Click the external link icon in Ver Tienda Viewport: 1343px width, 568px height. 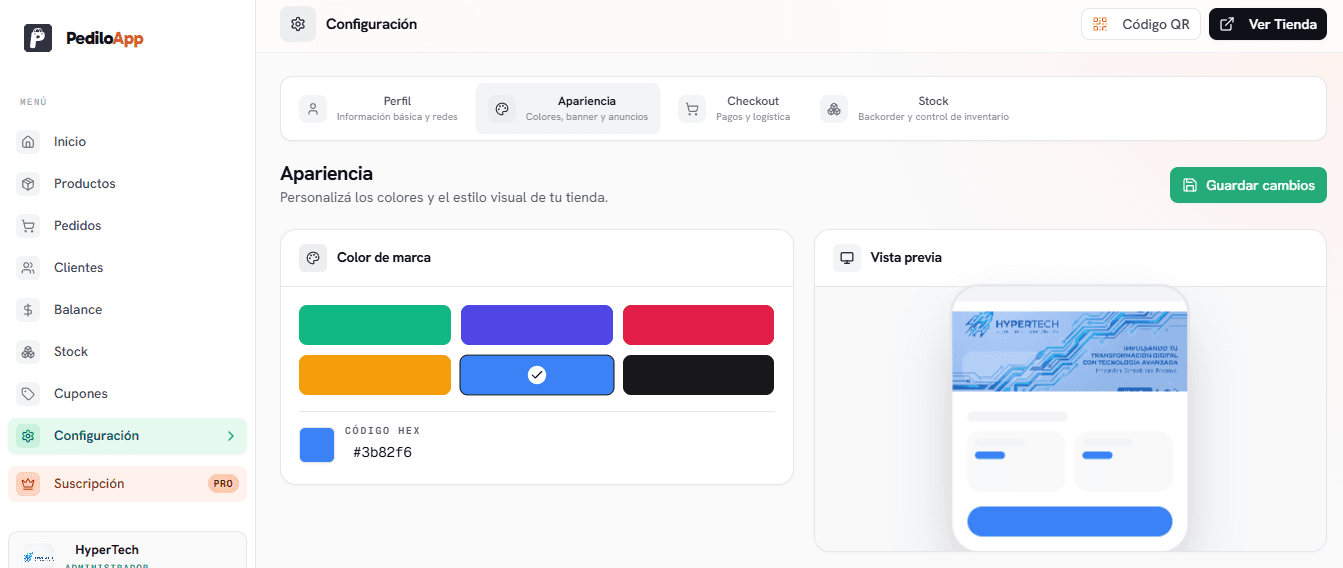(1228, 24)
